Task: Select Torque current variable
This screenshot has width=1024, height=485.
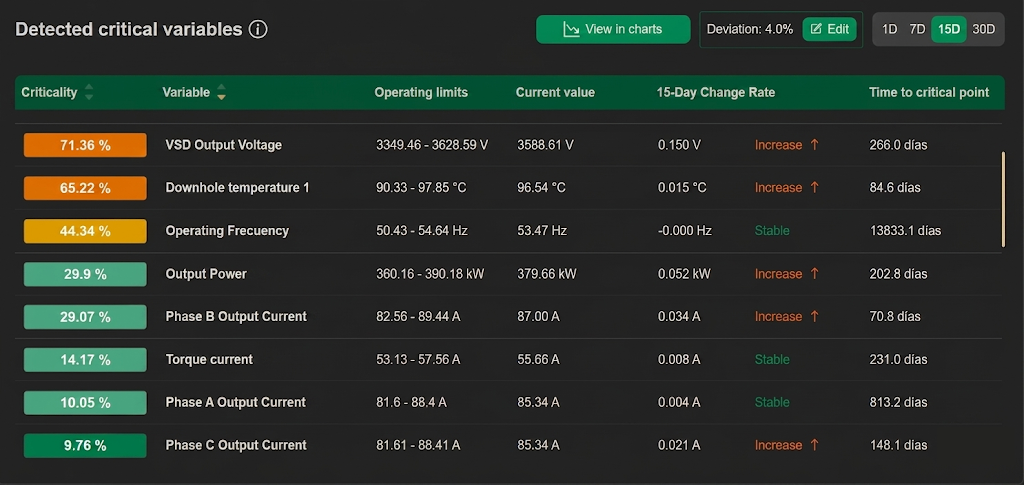Action: point(209,360)
